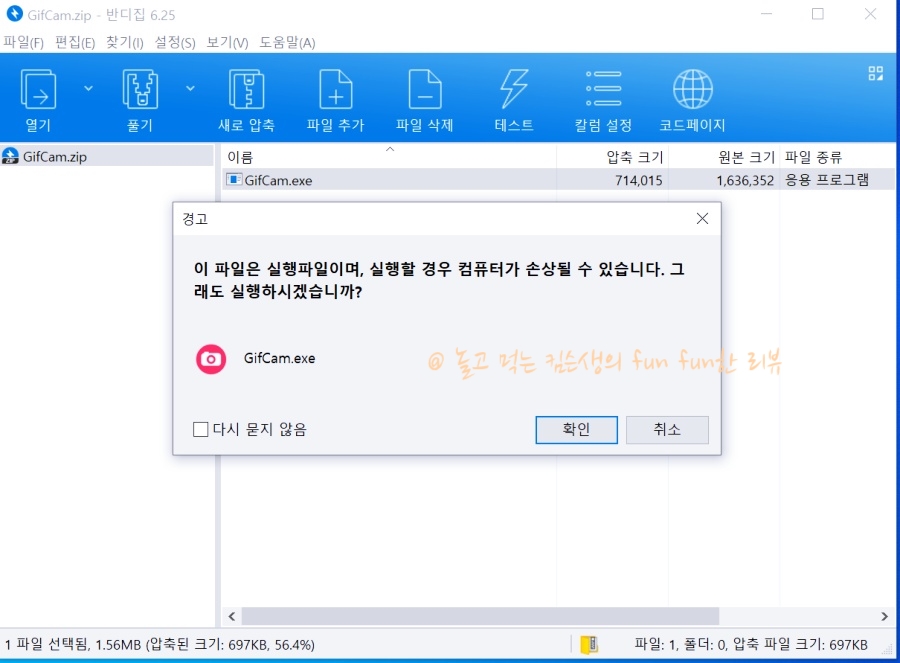900x663 pixels.
Task: Click the 714,015 compressed size value
Action: tap(638, 180)
